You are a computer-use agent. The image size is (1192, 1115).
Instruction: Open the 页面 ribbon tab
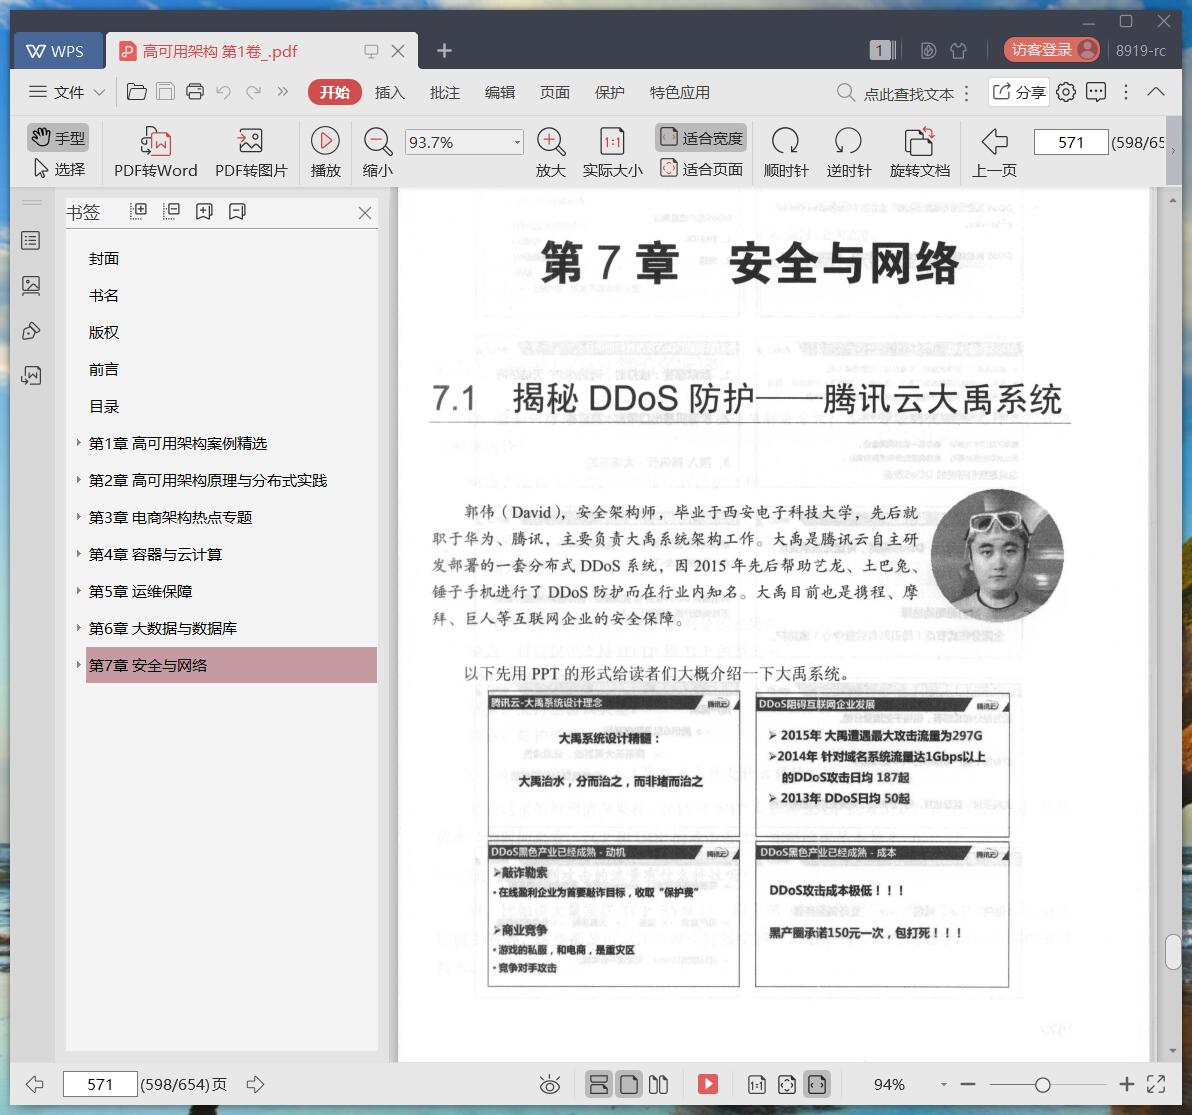[555, 92]
